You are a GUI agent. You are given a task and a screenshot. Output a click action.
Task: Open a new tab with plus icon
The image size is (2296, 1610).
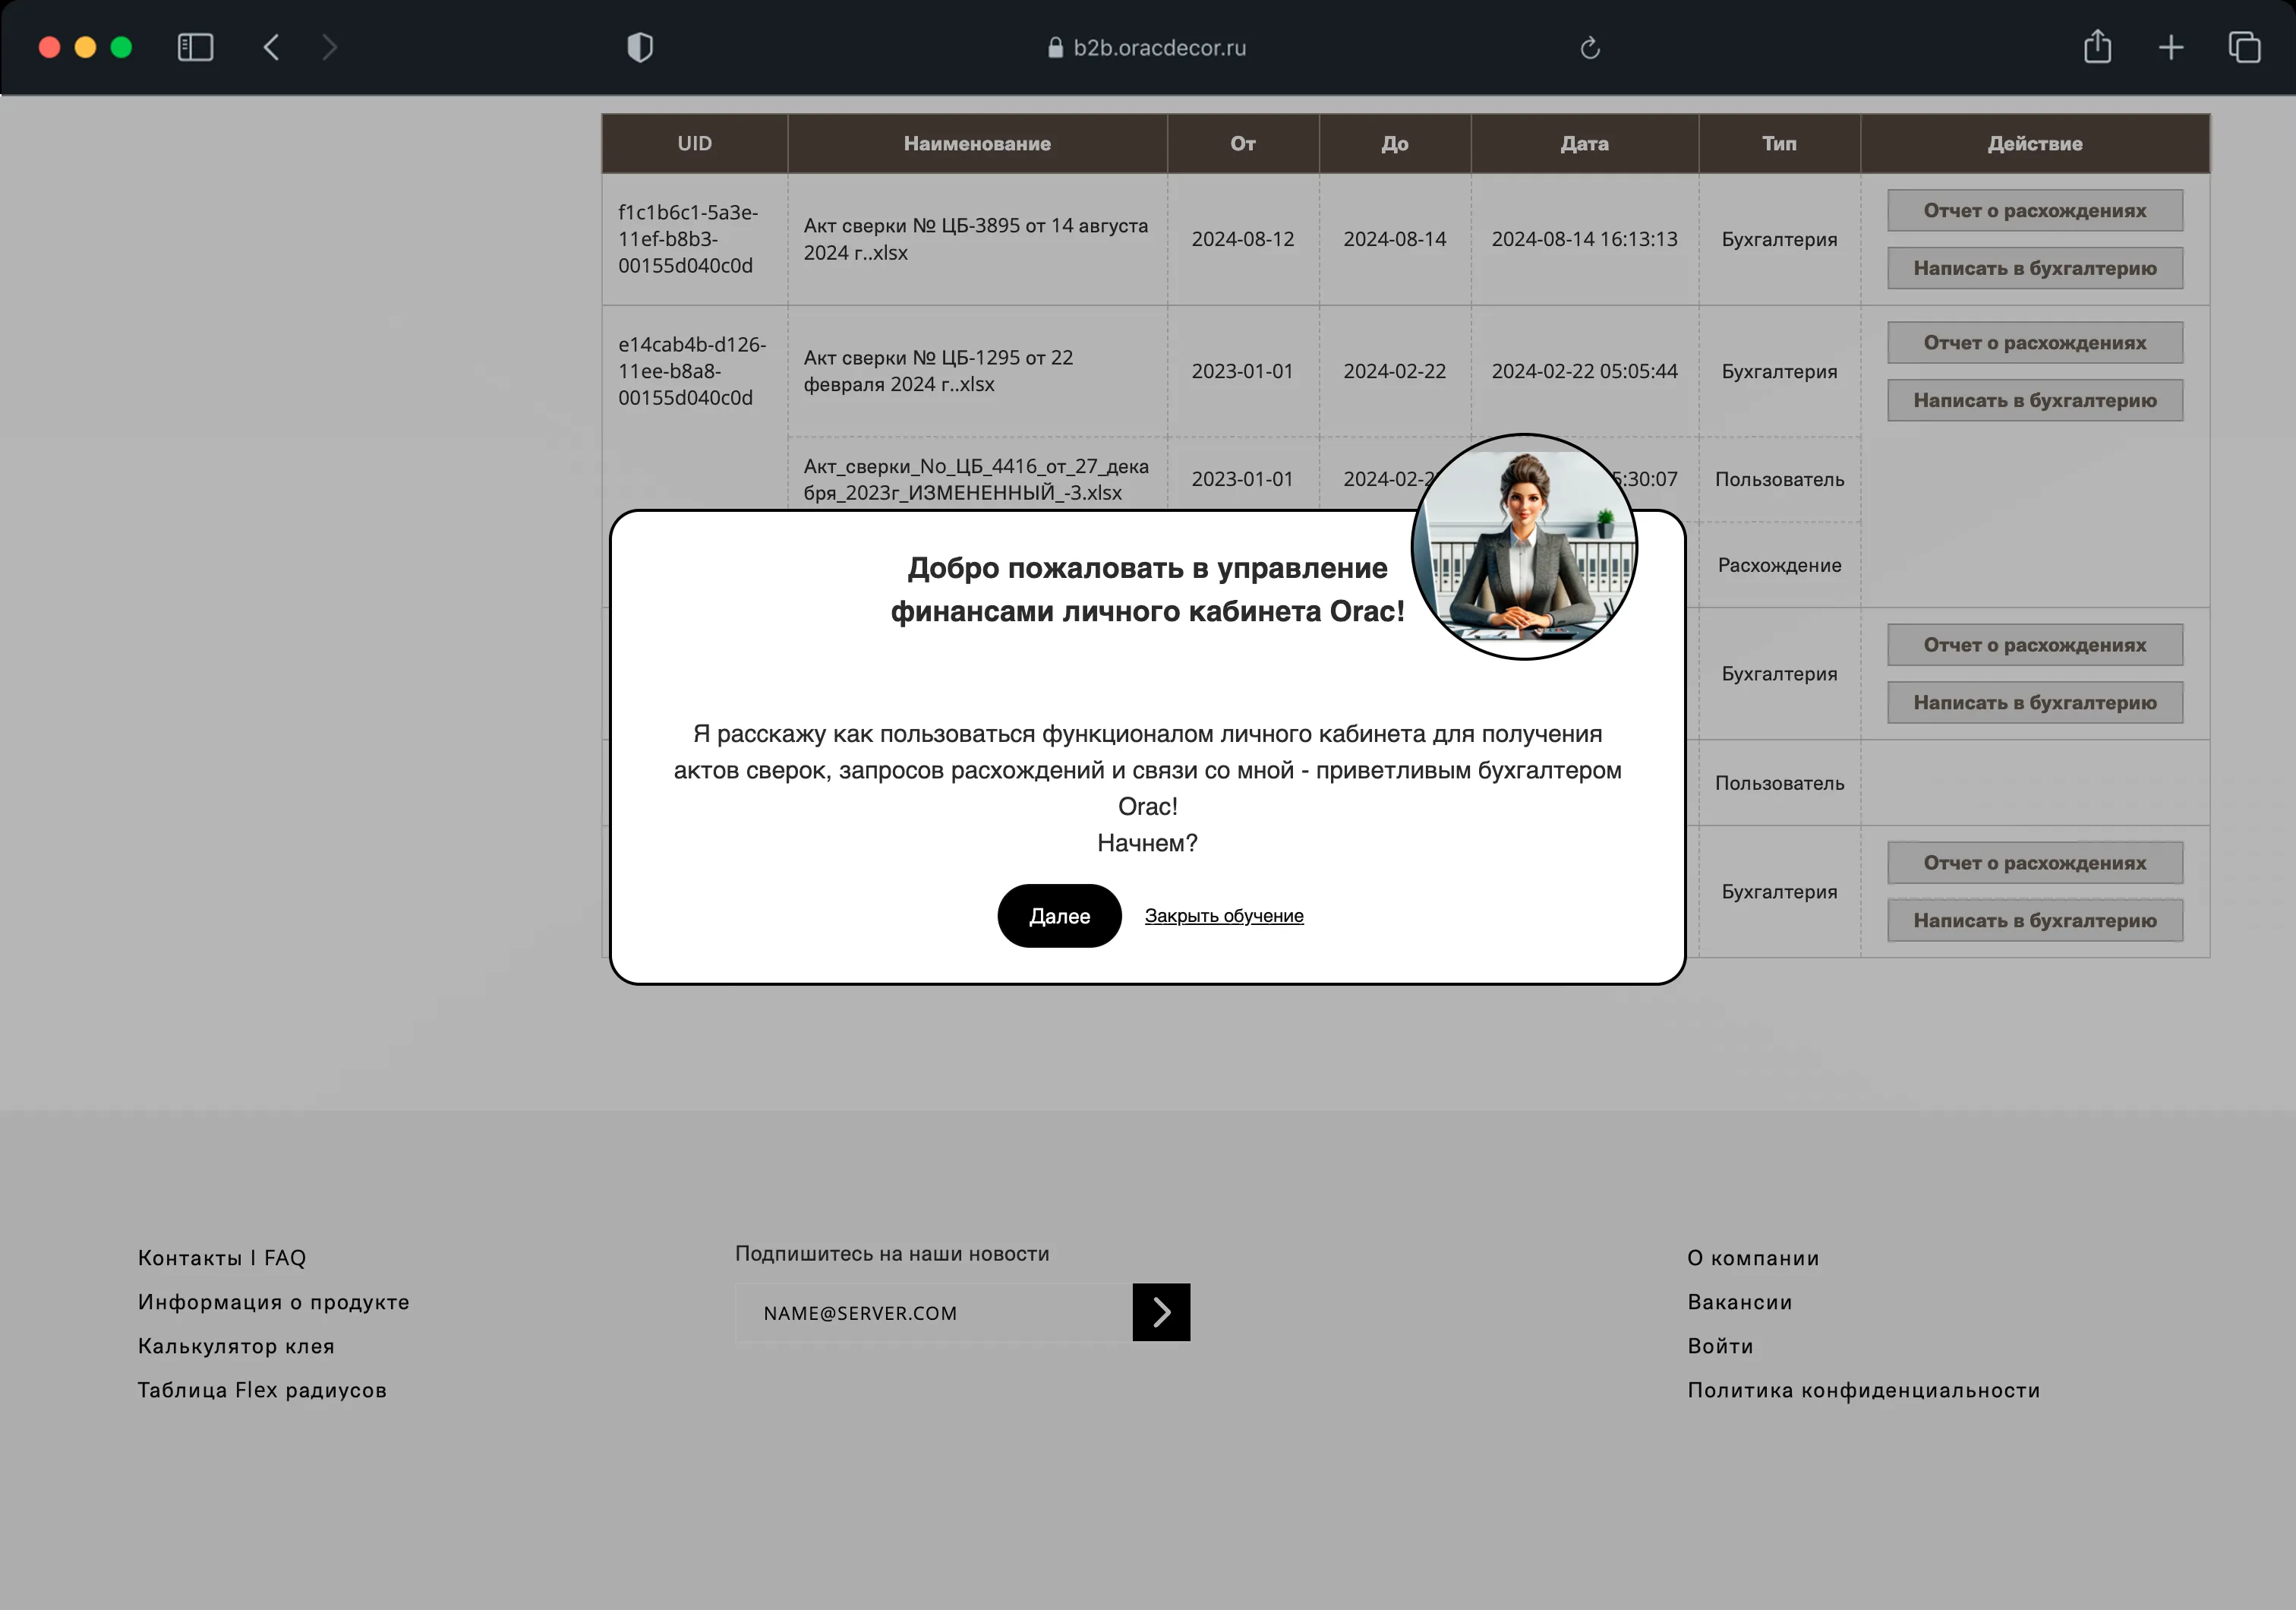(x=2171, y=47)
